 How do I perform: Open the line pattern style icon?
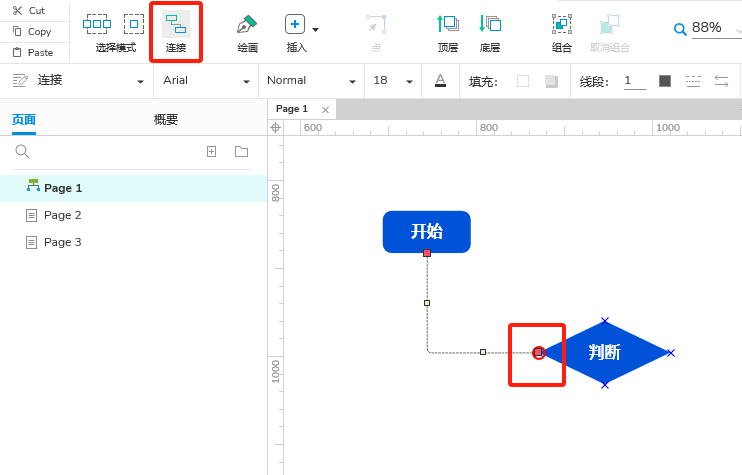(693, 81)
